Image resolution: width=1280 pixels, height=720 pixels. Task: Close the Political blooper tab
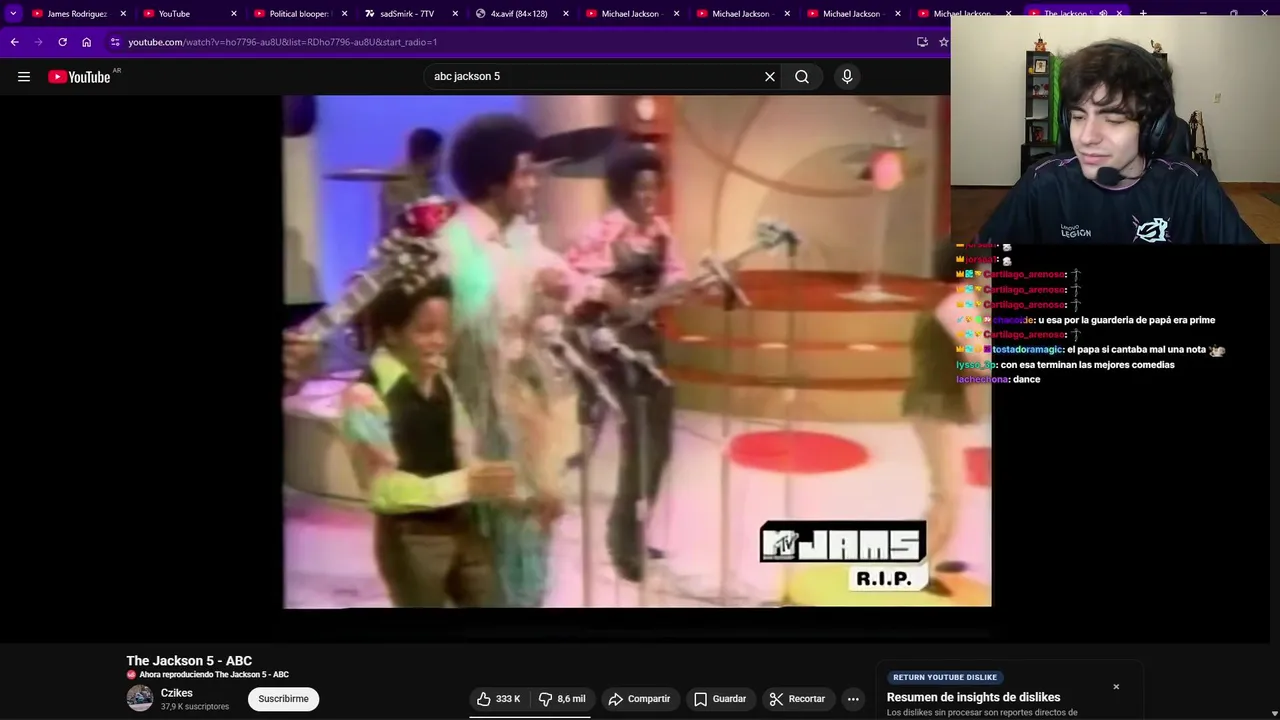pyautogui.click(x=345, y=14)
